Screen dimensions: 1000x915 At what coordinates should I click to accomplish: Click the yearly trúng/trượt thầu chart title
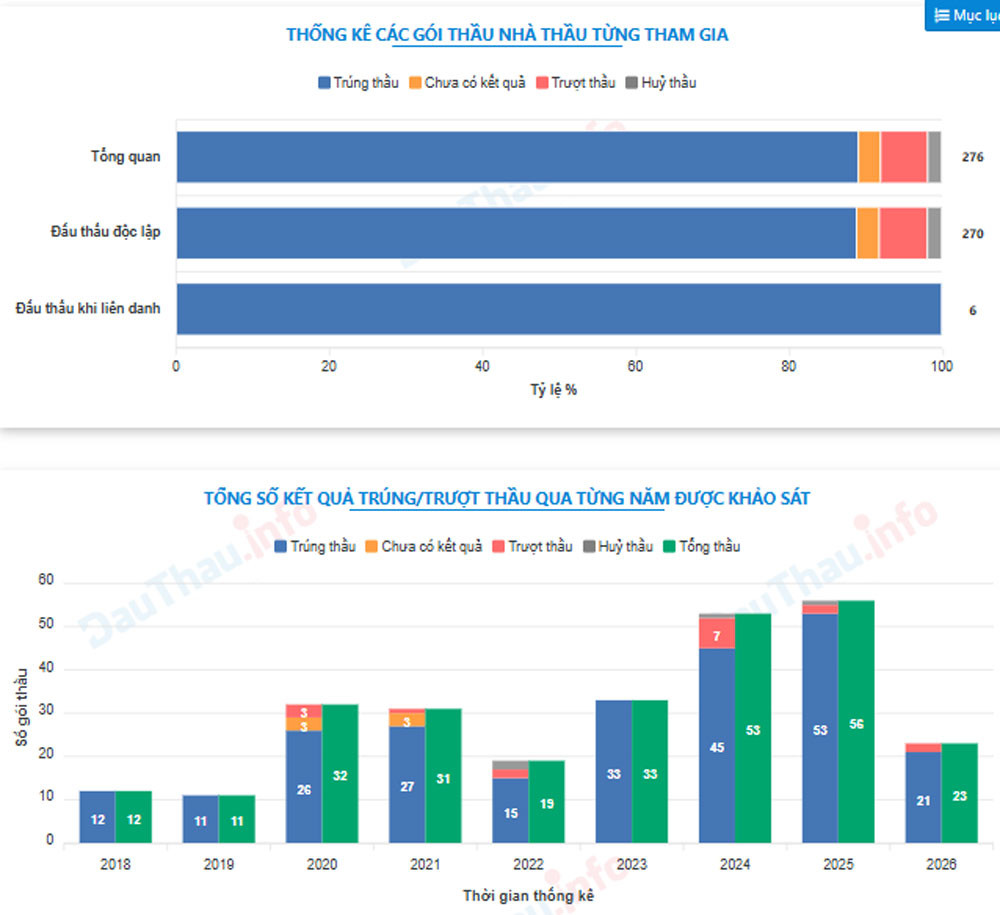507,498
